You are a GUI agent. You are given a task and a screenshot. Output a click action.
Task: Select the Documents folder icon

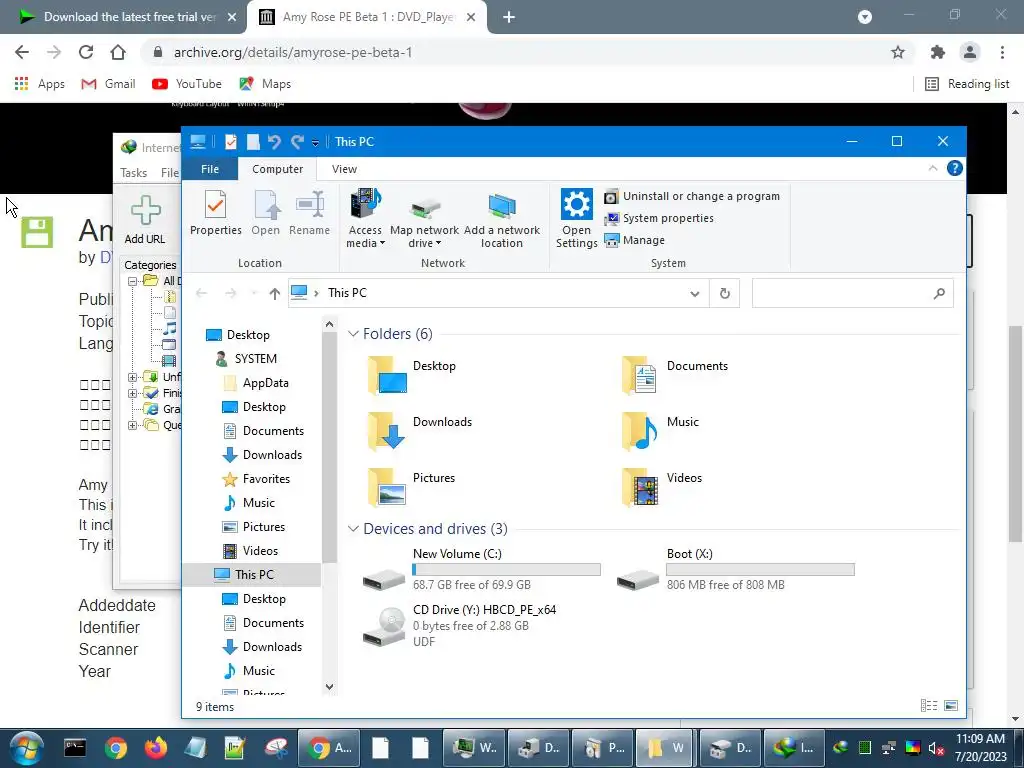pyautogui.click(x=676, y=375)
